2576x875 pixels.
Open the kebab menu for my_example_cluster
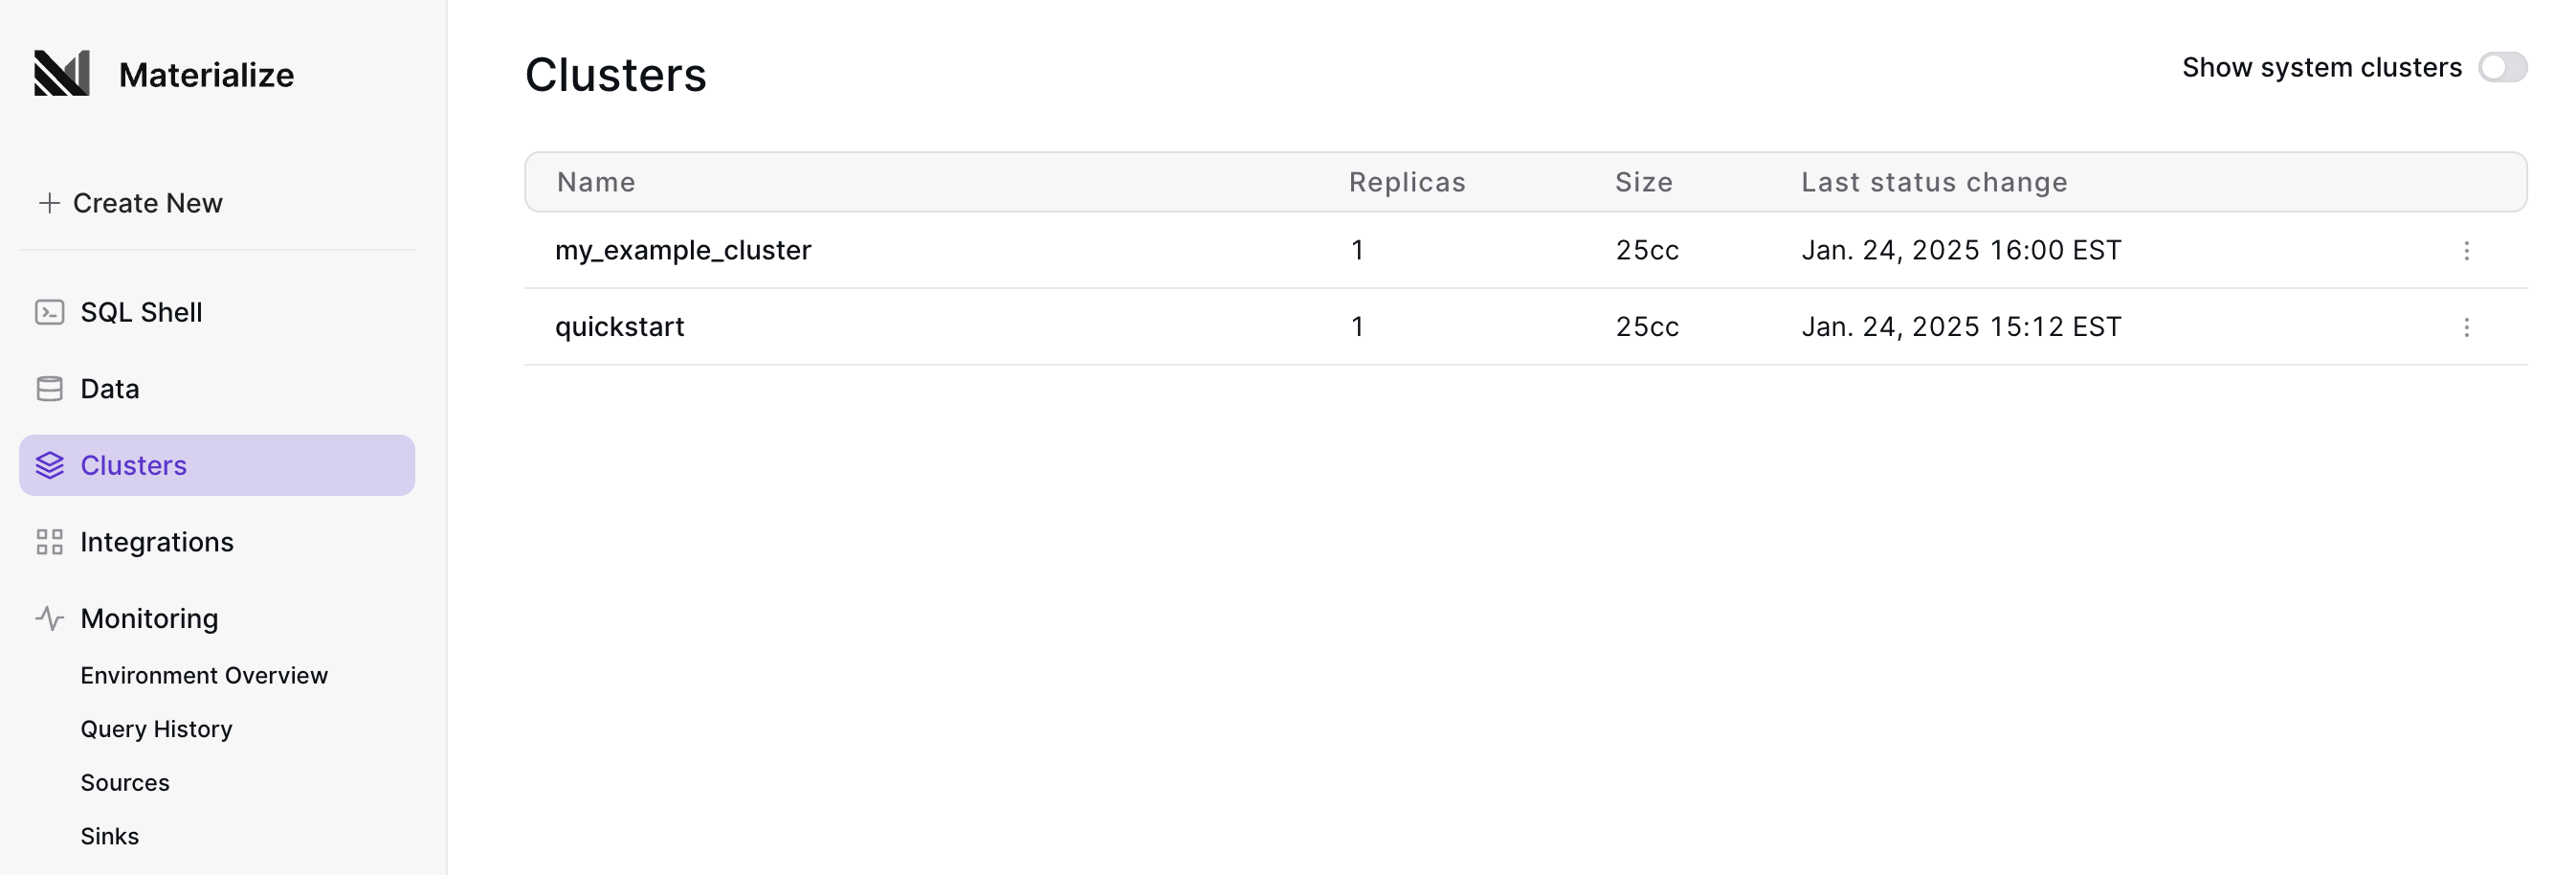(x=2466, y=250)
